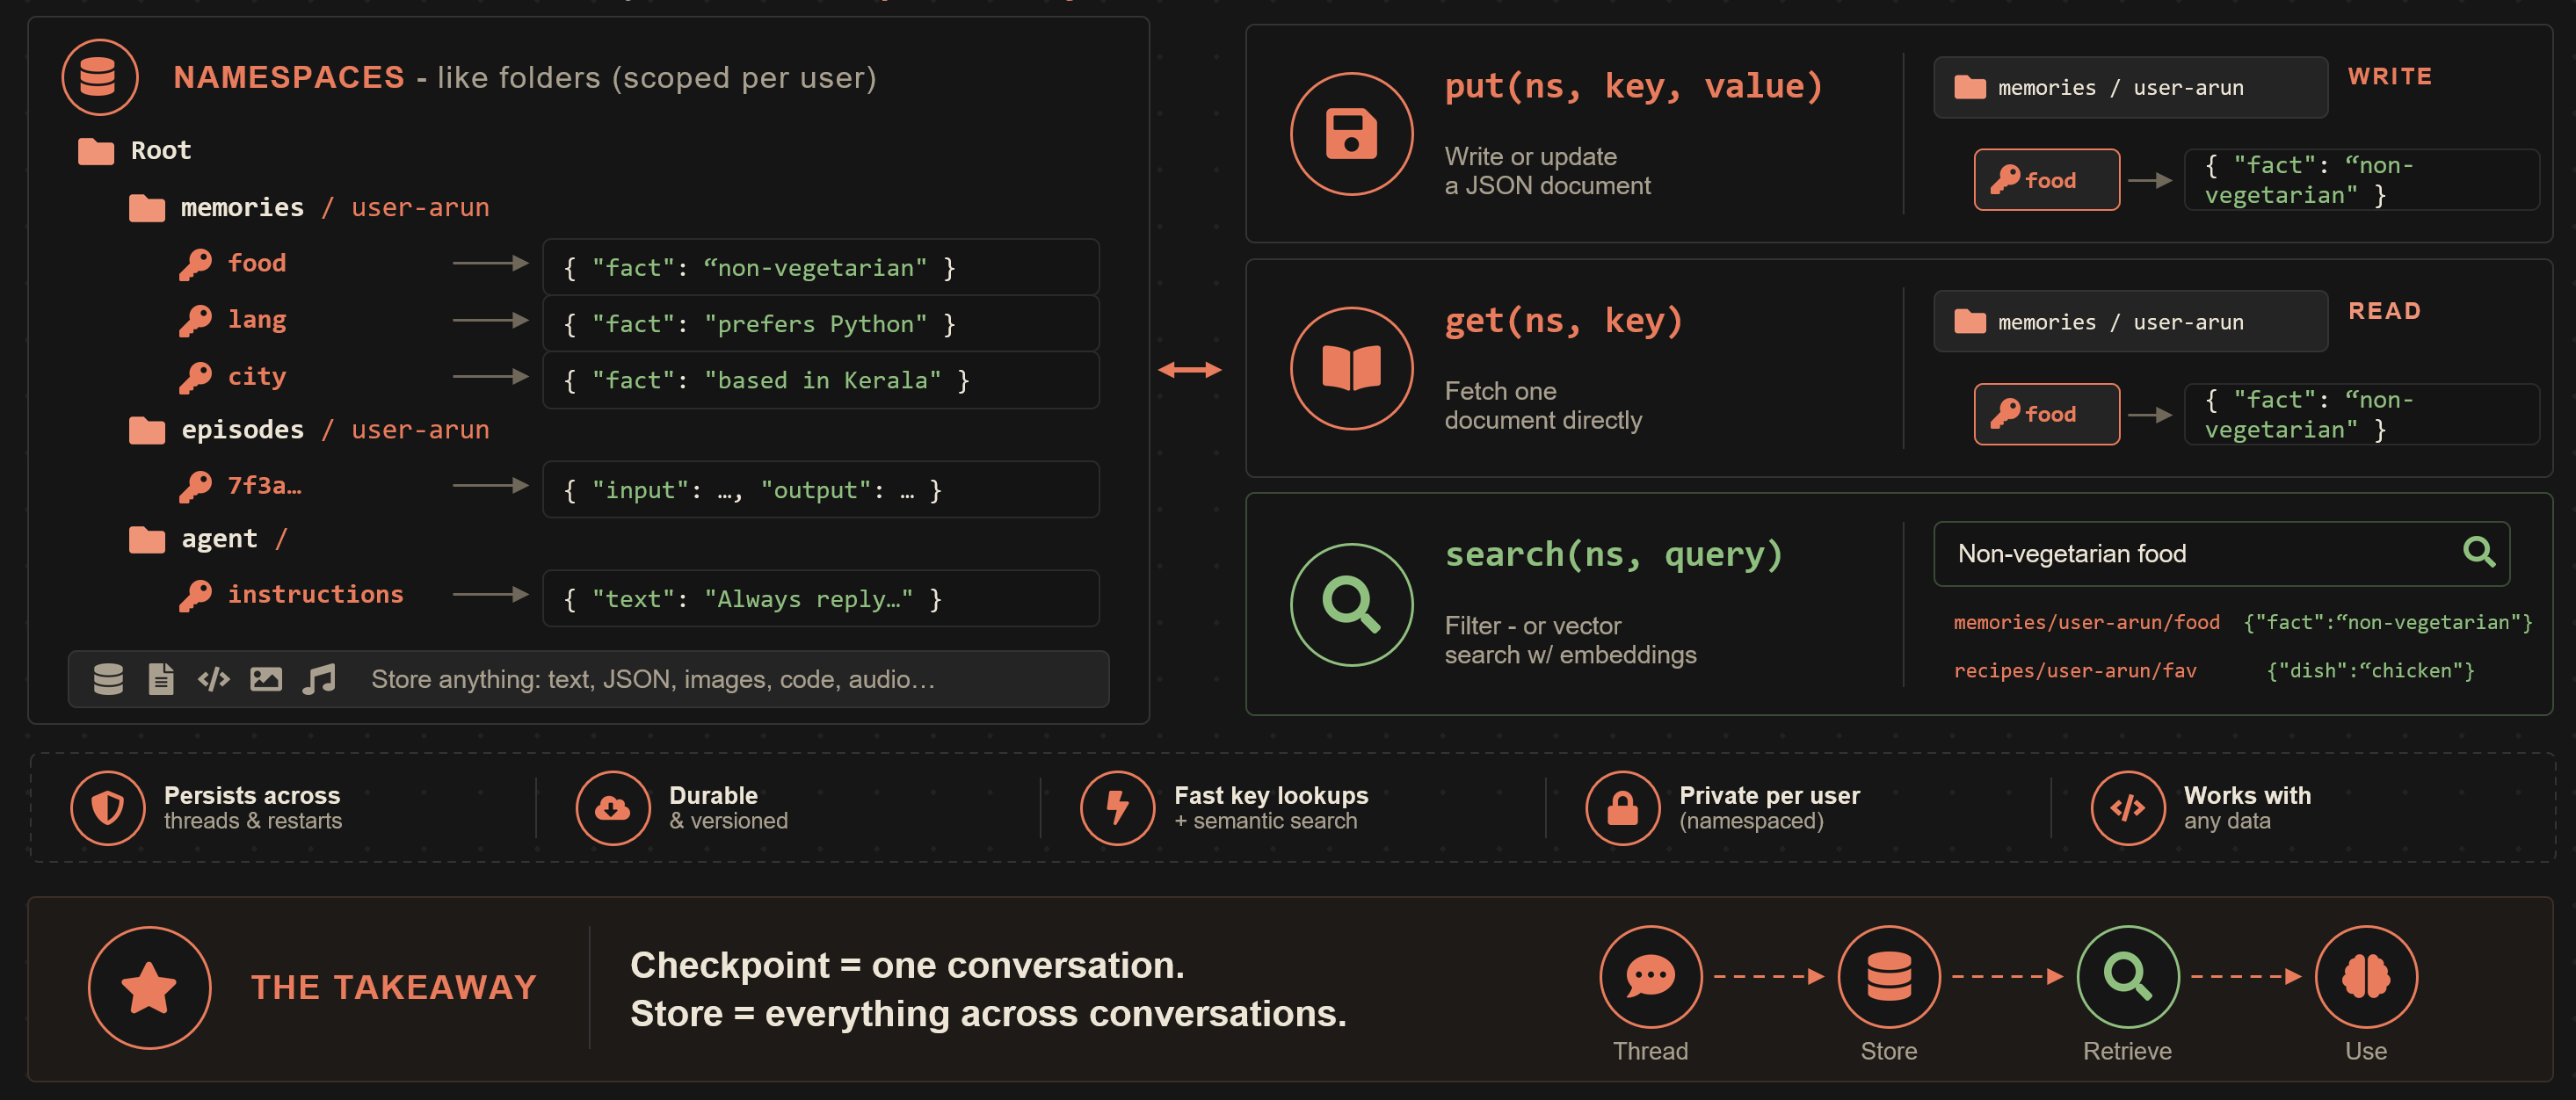
Task: Click the food key button in READ panel
Action: click(x=2046, y=414)
